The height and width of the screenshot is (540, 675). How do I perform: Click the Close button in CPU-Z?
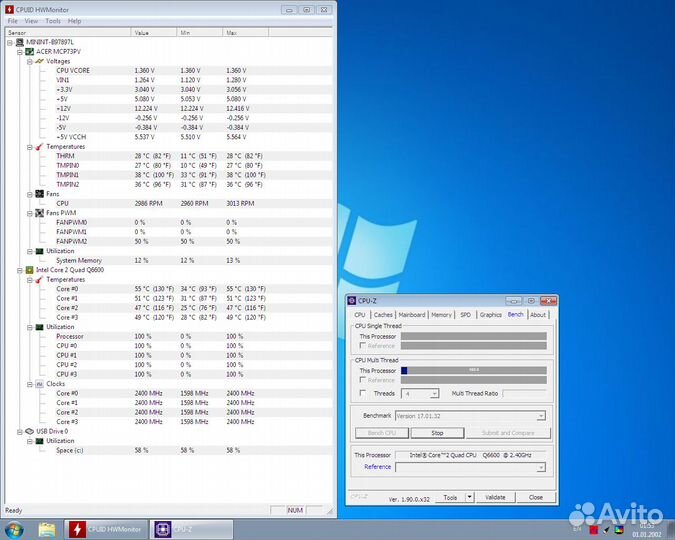(x=536, y=497)
